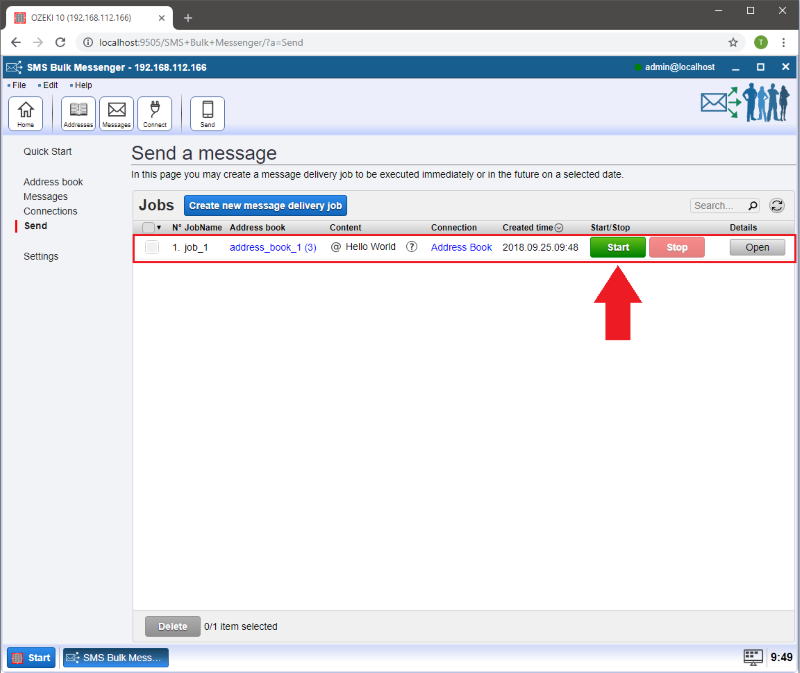Open the address_book_1 (3) link
Image resolution: width=800 pixels, height=673 pixels.
(x=273, y=247)
